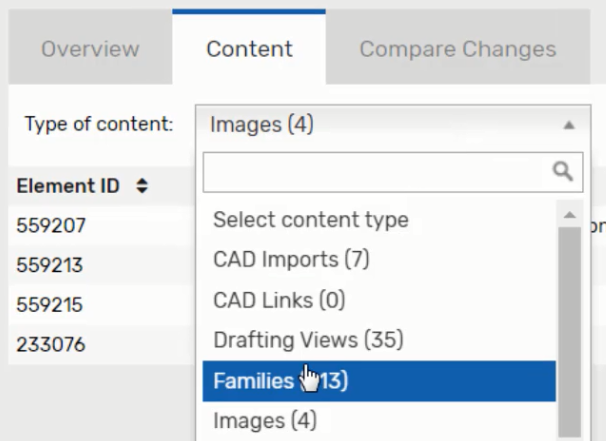
Task: Pick Drafting Views (35) in dropdown
Action: 308,340
